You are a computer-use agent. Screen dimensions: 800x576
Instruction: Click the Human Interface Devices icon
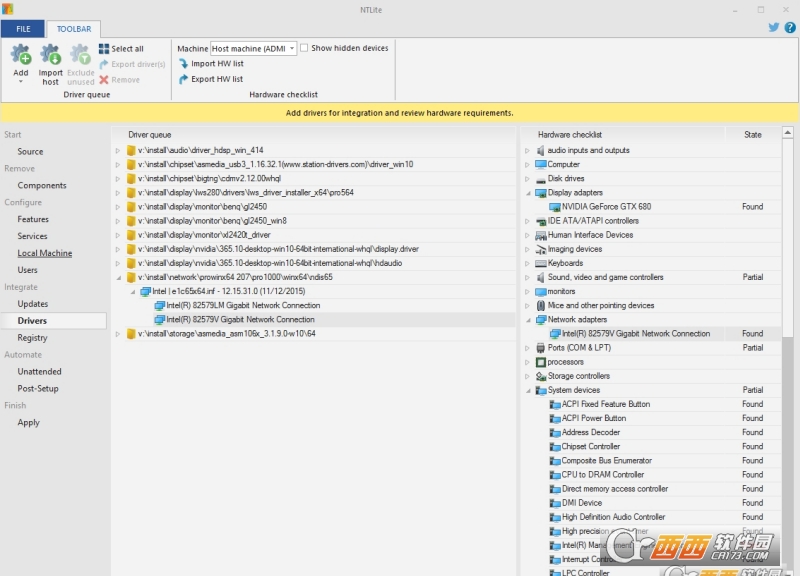[x=541, y=235]
